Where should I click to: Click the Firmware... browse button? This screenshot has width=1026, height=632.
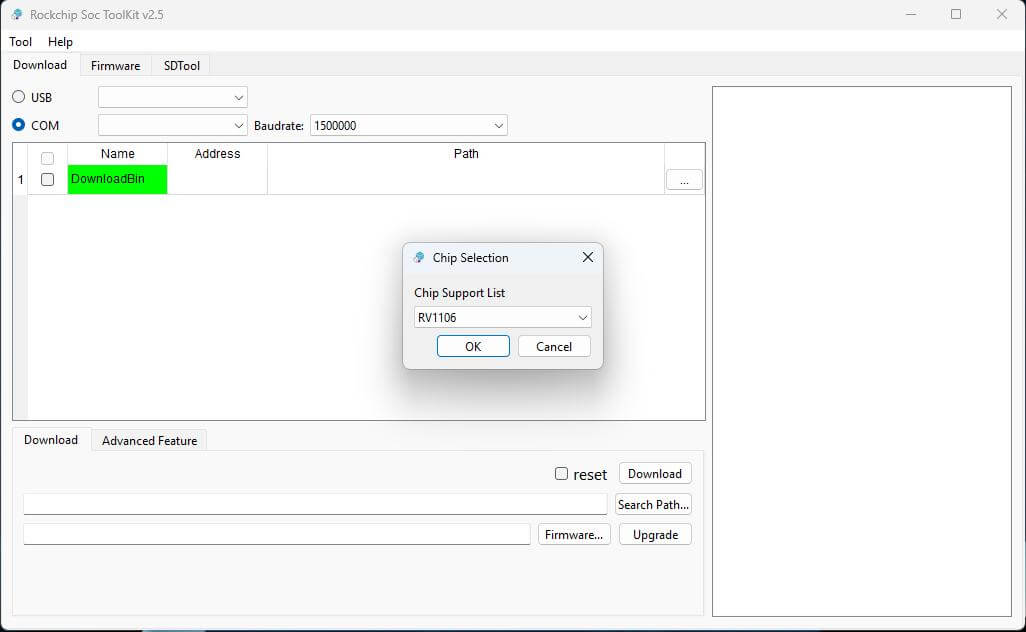tap(574, 535)
